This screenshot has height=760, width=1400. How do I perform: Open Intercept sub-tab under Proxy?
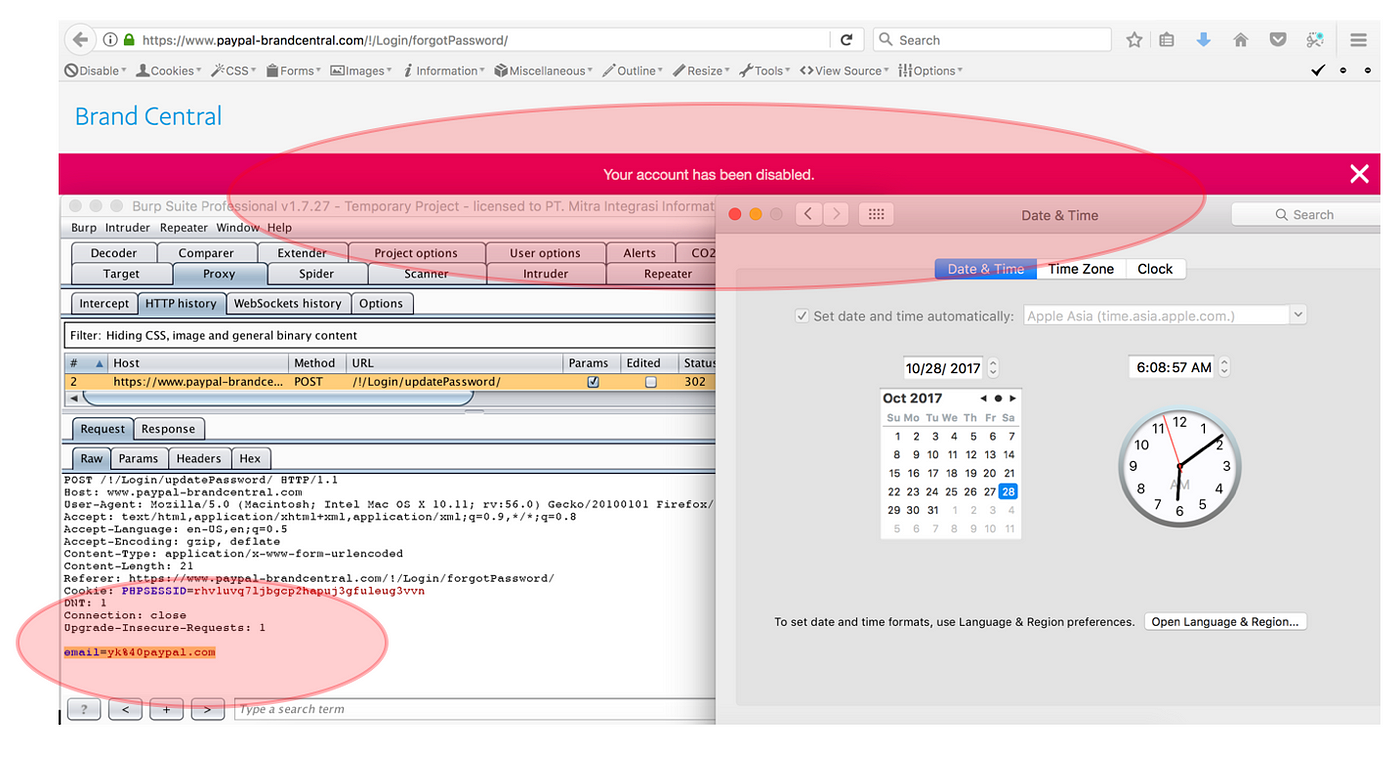tap(104, 303)
